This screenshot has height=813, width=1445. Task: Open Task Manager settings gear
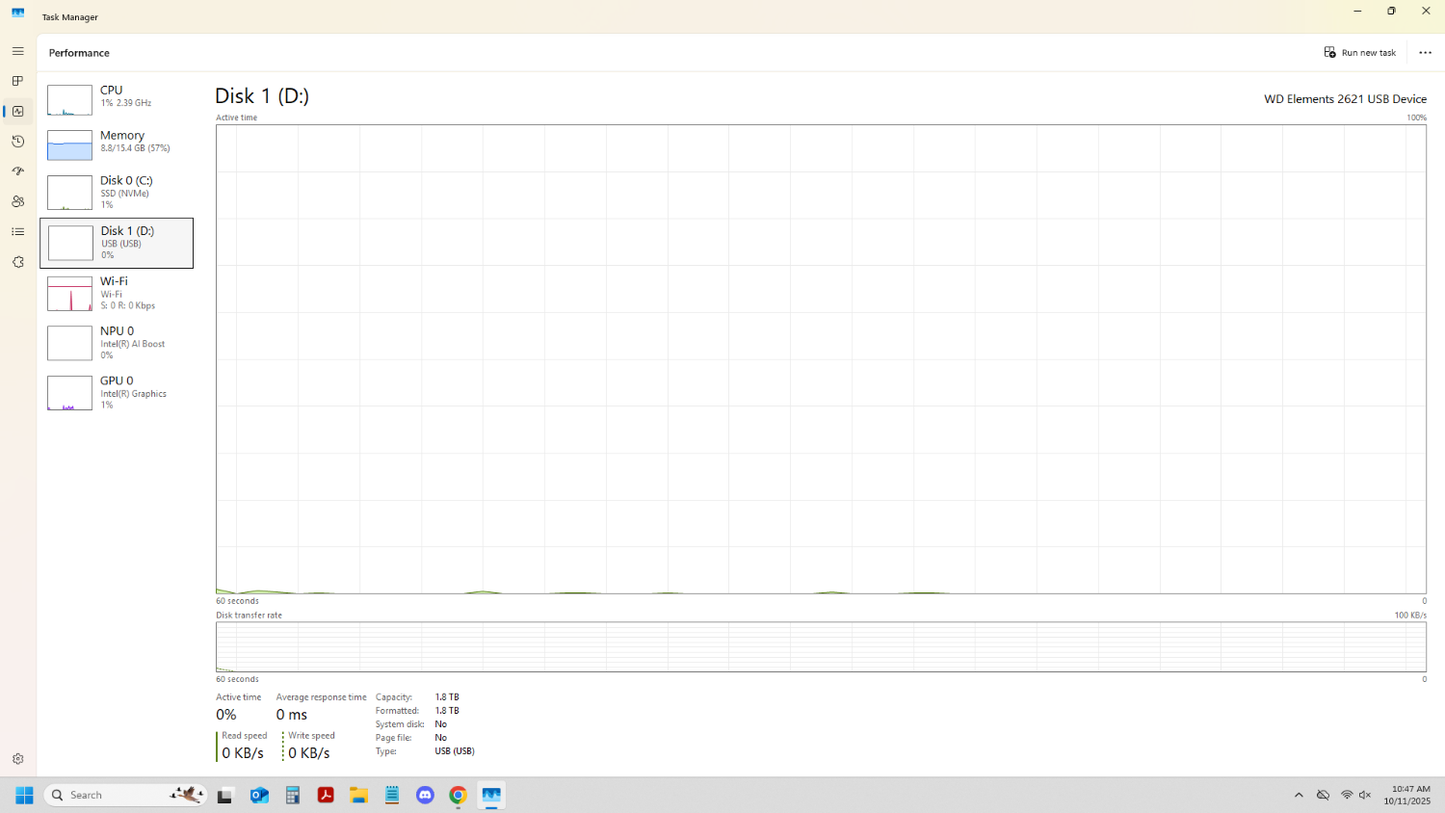[x=18, y=759]
